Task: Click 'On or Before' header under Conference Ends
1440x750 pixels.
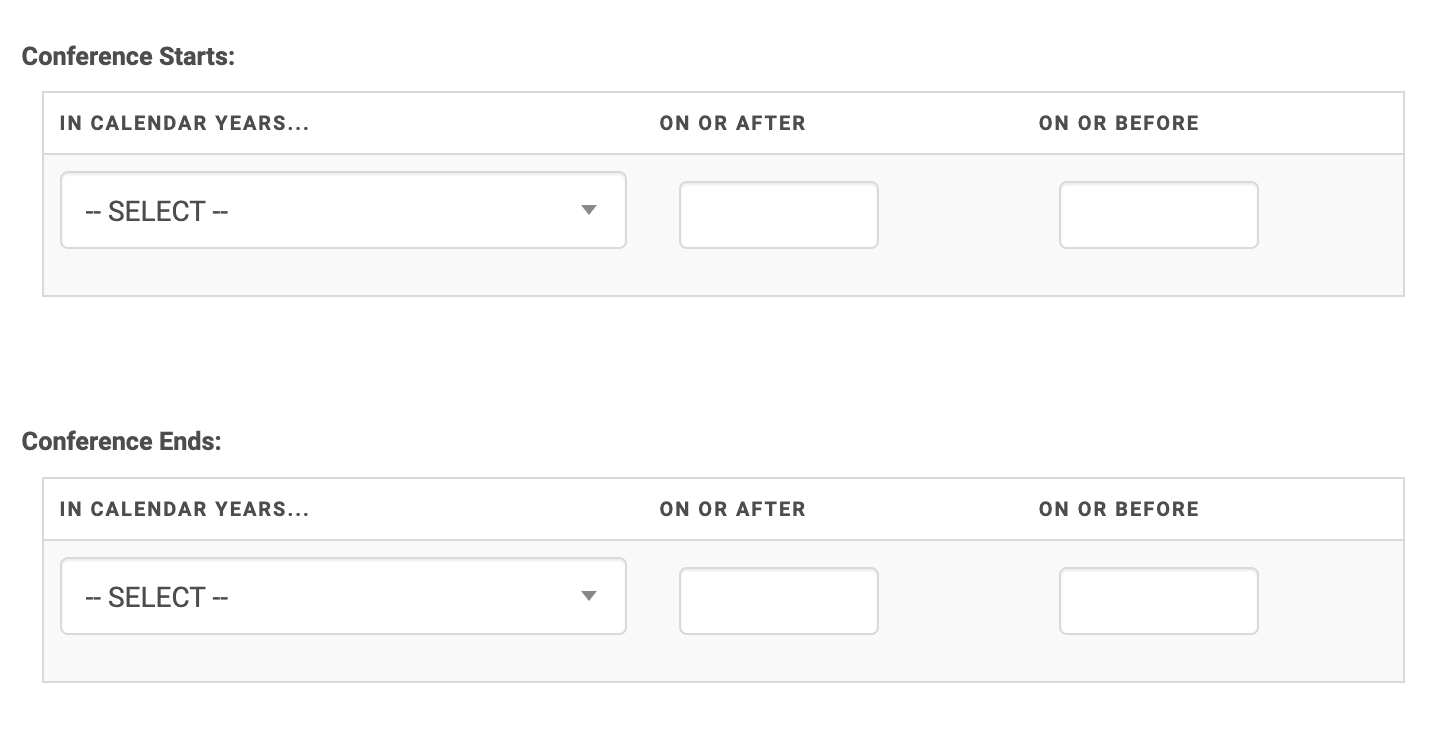Action: pos(1118,509)
